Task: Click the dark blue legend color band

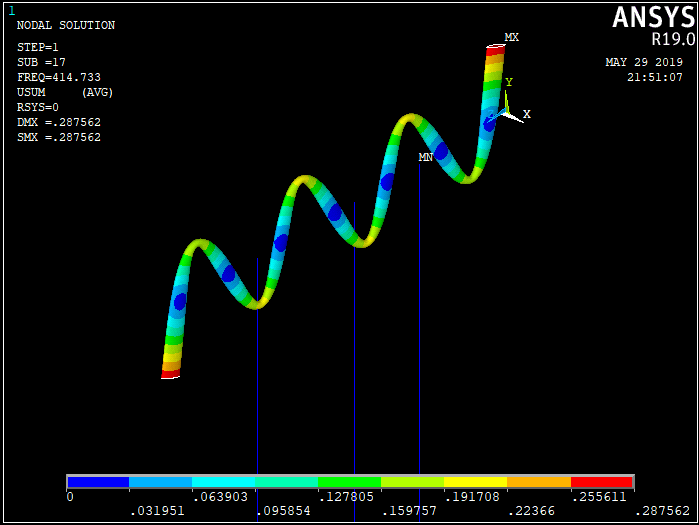Action: click(x=98, y=482)
